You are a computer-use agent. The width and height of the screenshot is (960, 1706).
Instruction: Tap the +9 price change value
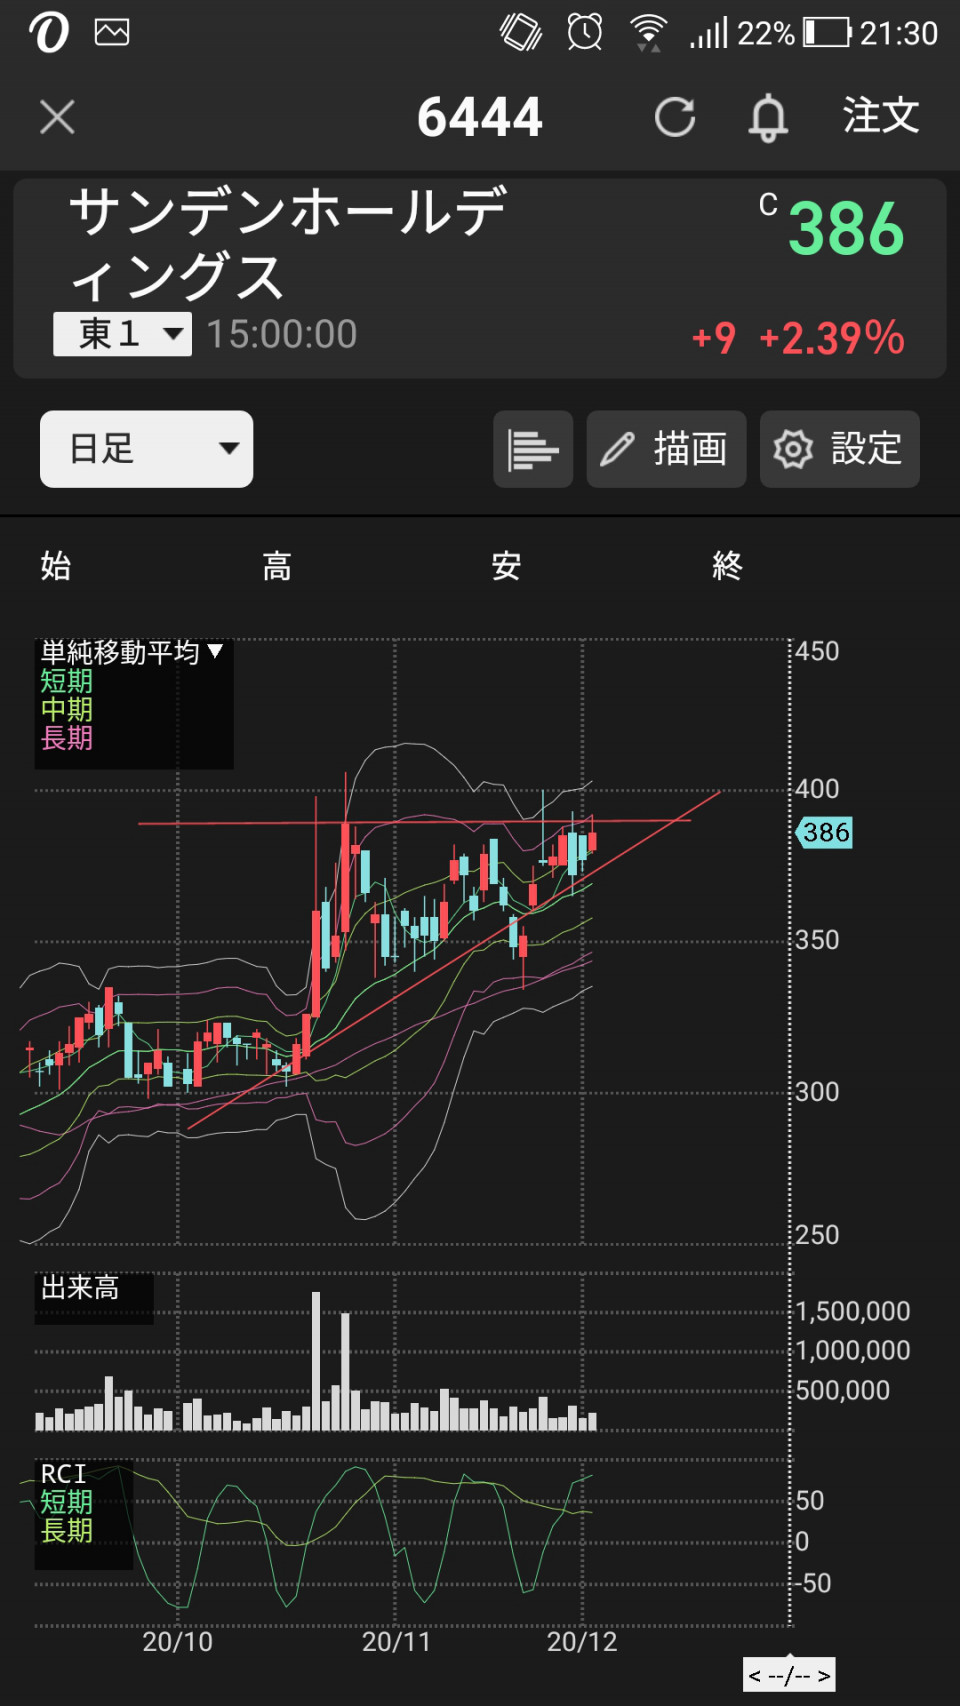pyautogui.click(x=714, y=338)
